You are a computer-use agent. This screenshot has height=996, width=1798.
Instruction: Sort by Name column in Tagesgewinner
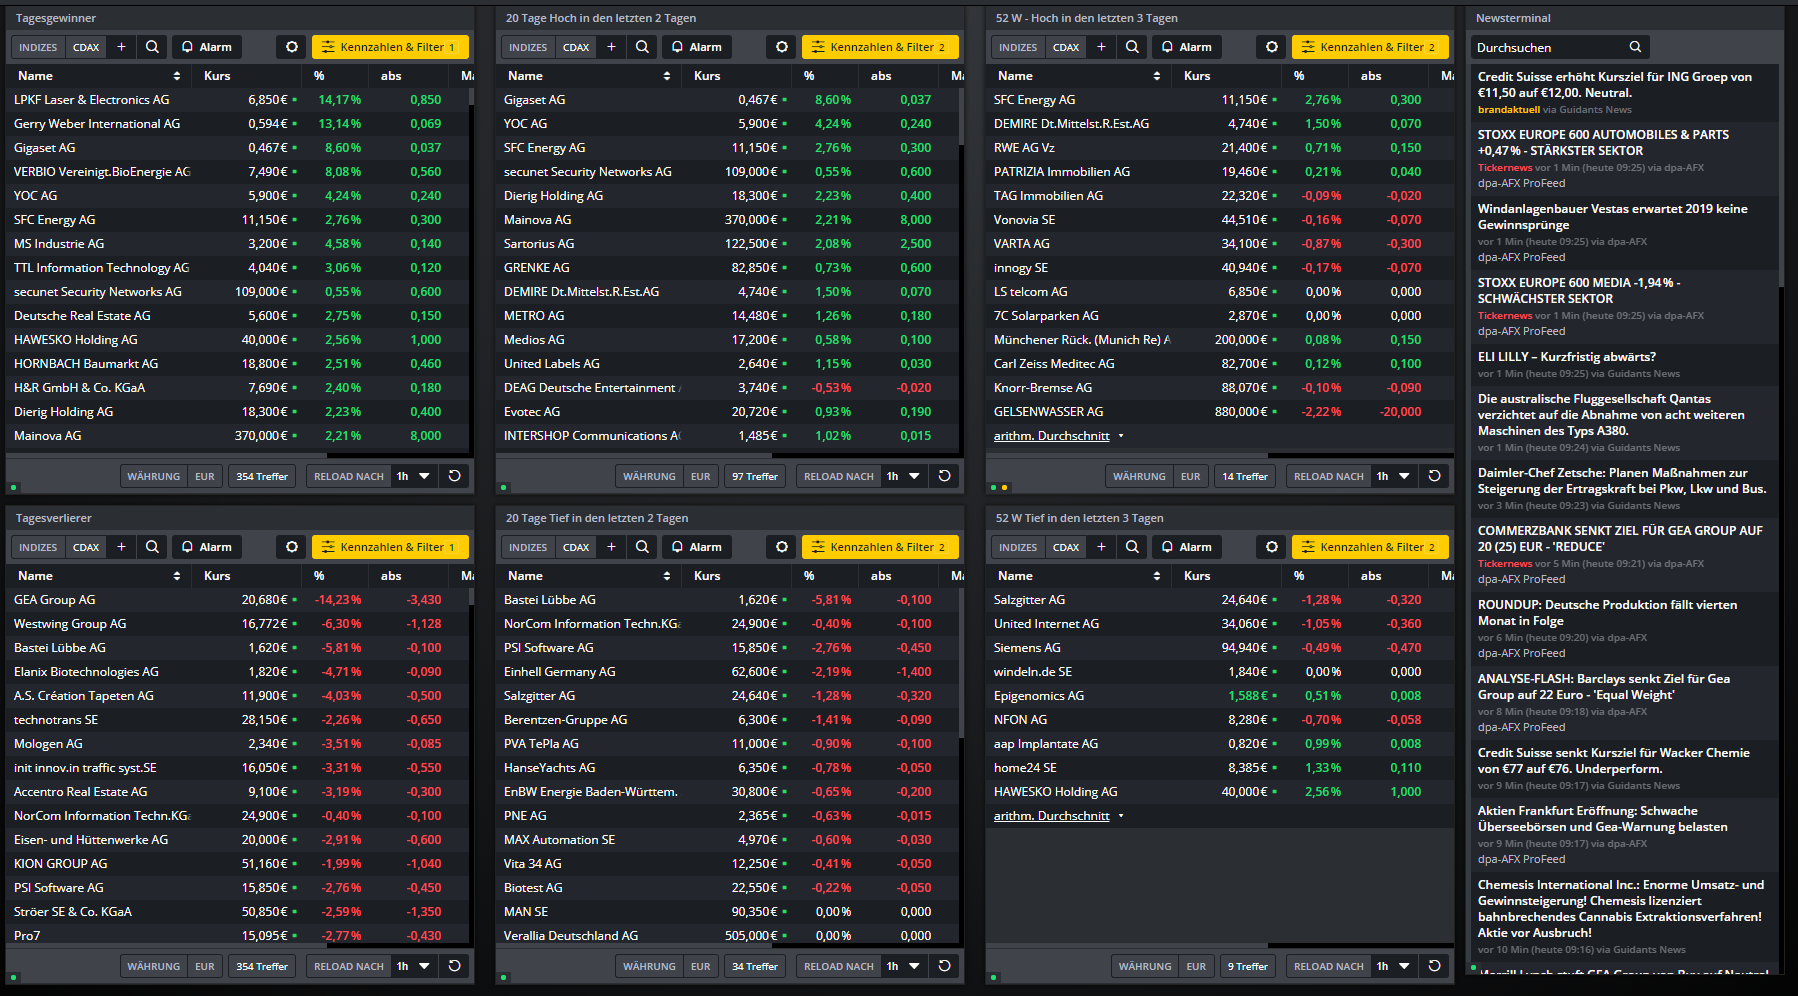(x=98, y=76)
